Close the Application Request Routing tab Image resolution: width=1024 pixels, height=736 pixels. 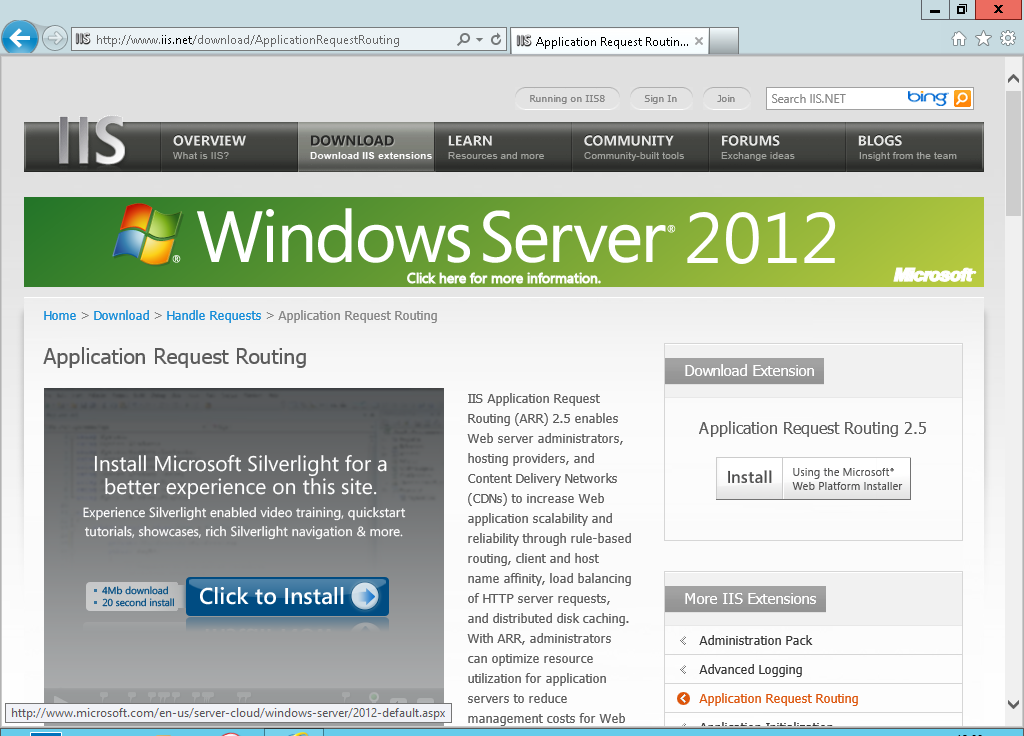tap(699, 42)
